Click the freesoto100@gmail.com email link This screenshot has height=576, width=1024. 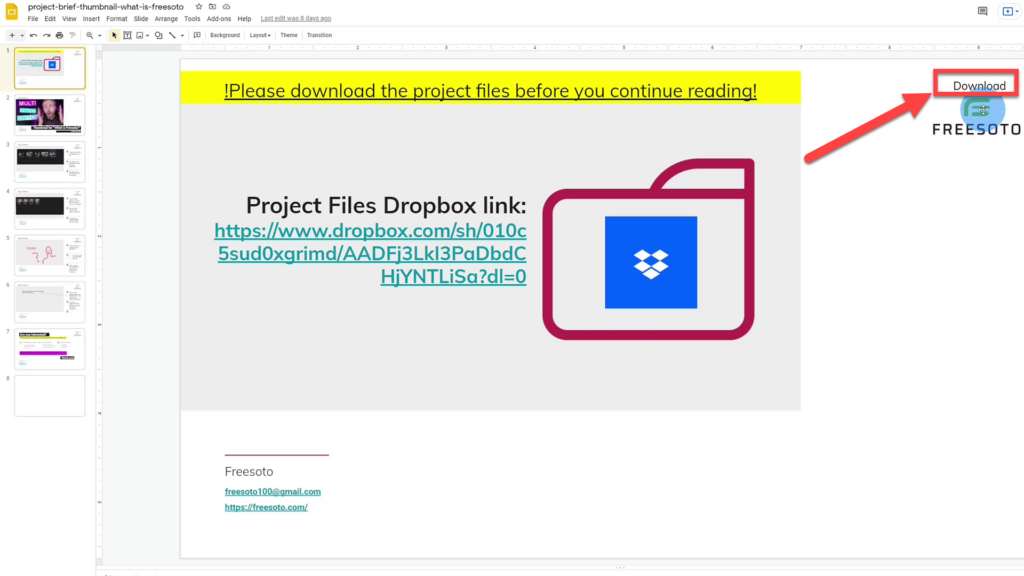point(272,492)
